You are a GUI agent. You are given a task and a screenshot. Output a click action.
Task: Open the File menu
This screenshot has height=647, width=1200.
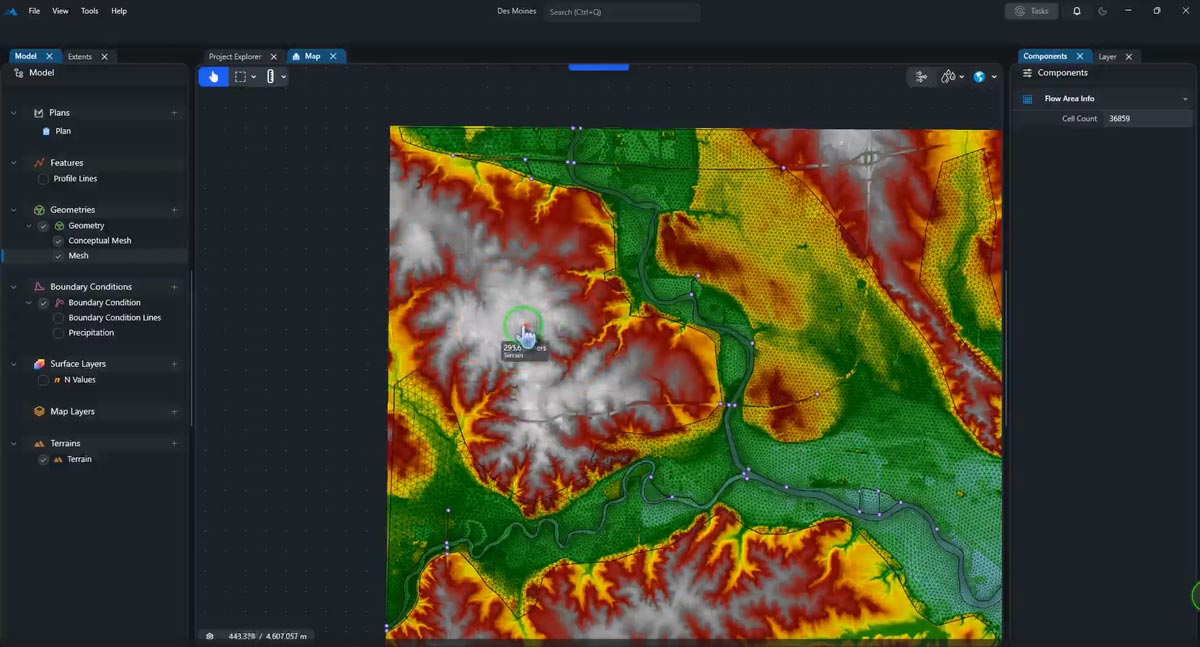[34, 11]
